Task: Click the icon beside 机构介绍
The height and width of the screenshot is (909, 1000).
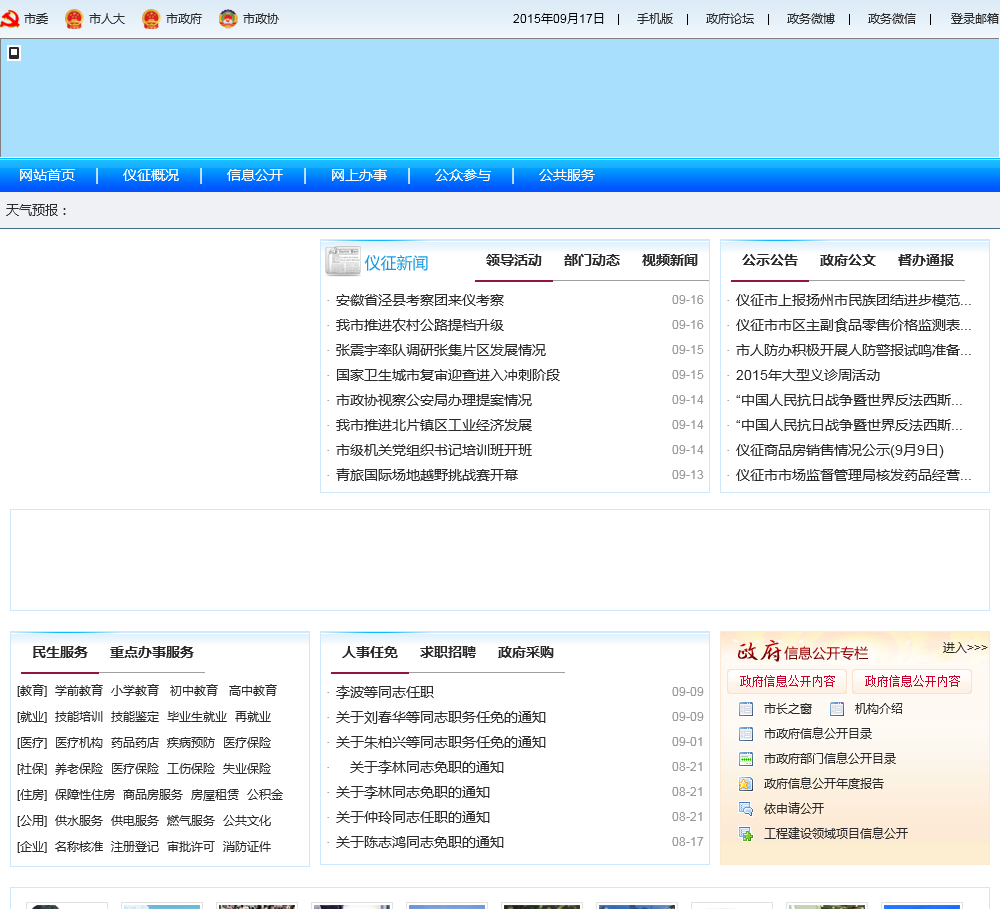Action: coord(837,709)
